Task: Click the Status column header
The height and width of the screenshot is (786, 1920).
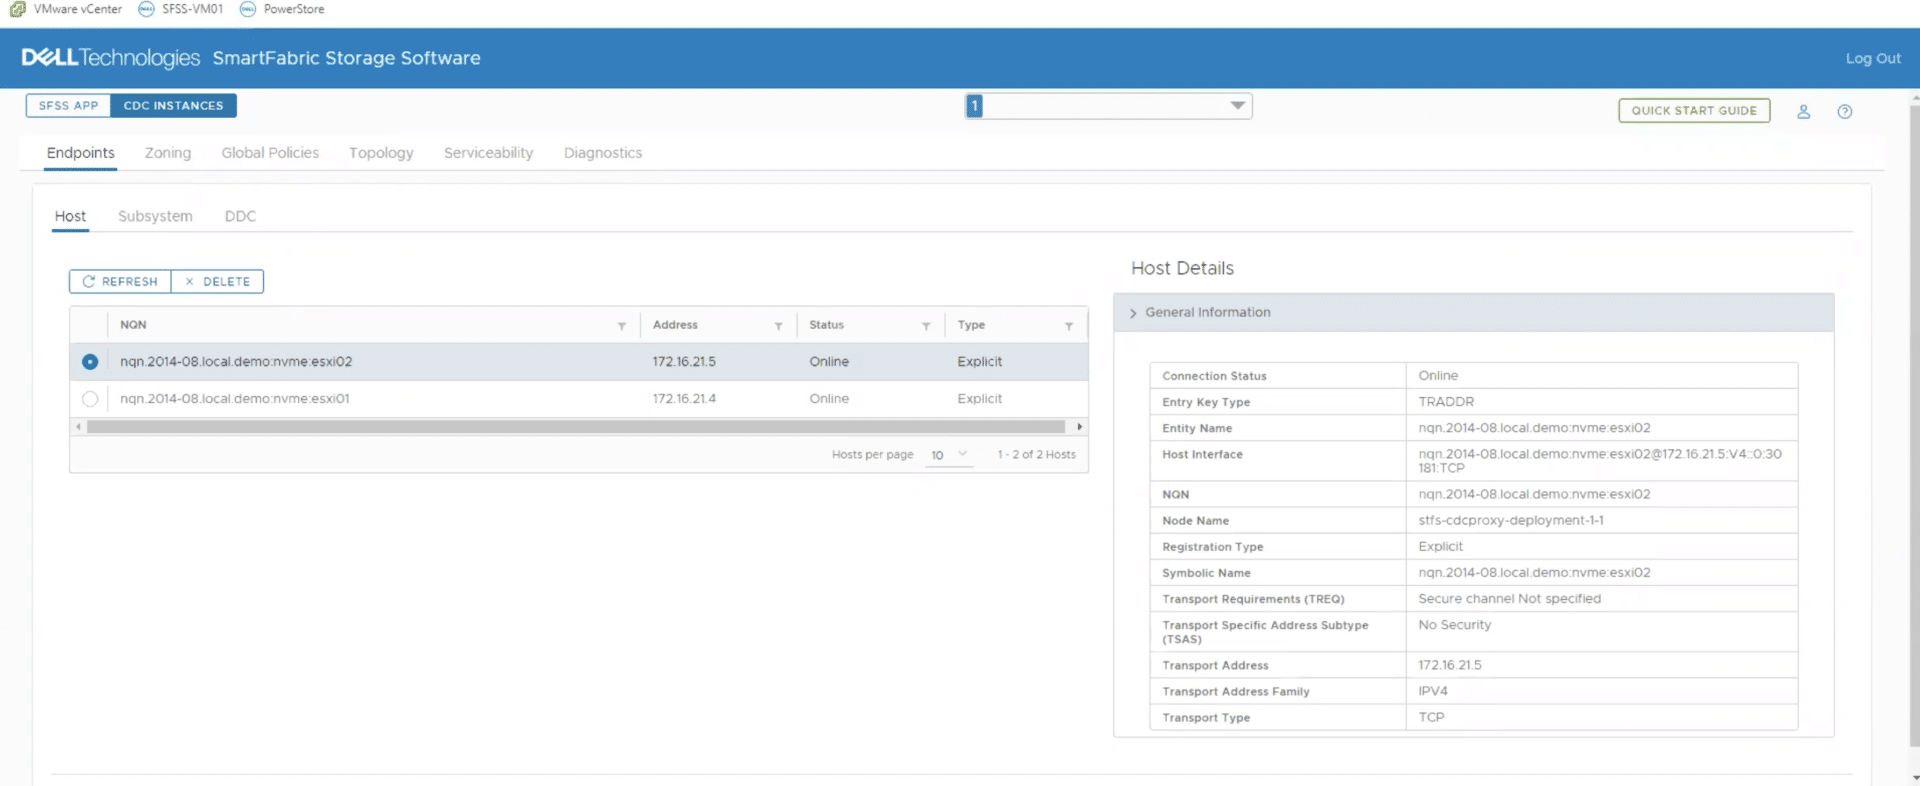Action: (x=826, y=325)
